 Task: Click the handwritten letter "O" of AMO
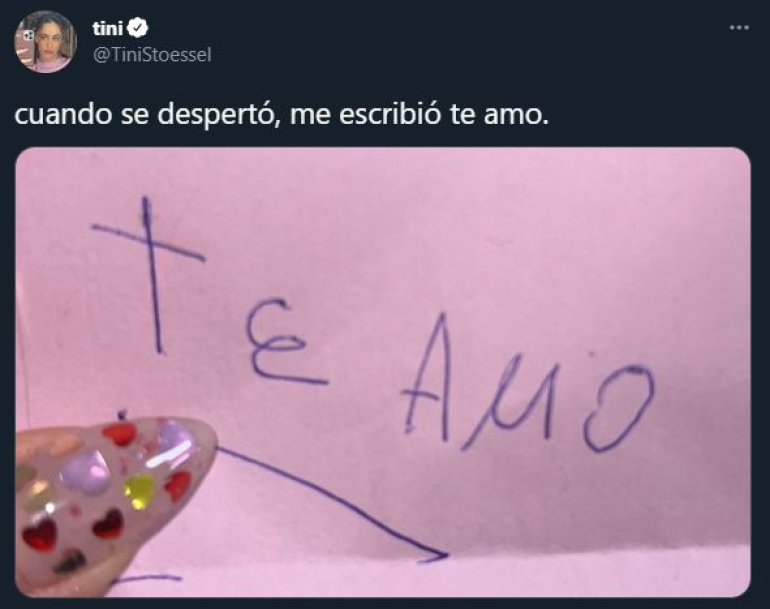[x=620, y=408]
